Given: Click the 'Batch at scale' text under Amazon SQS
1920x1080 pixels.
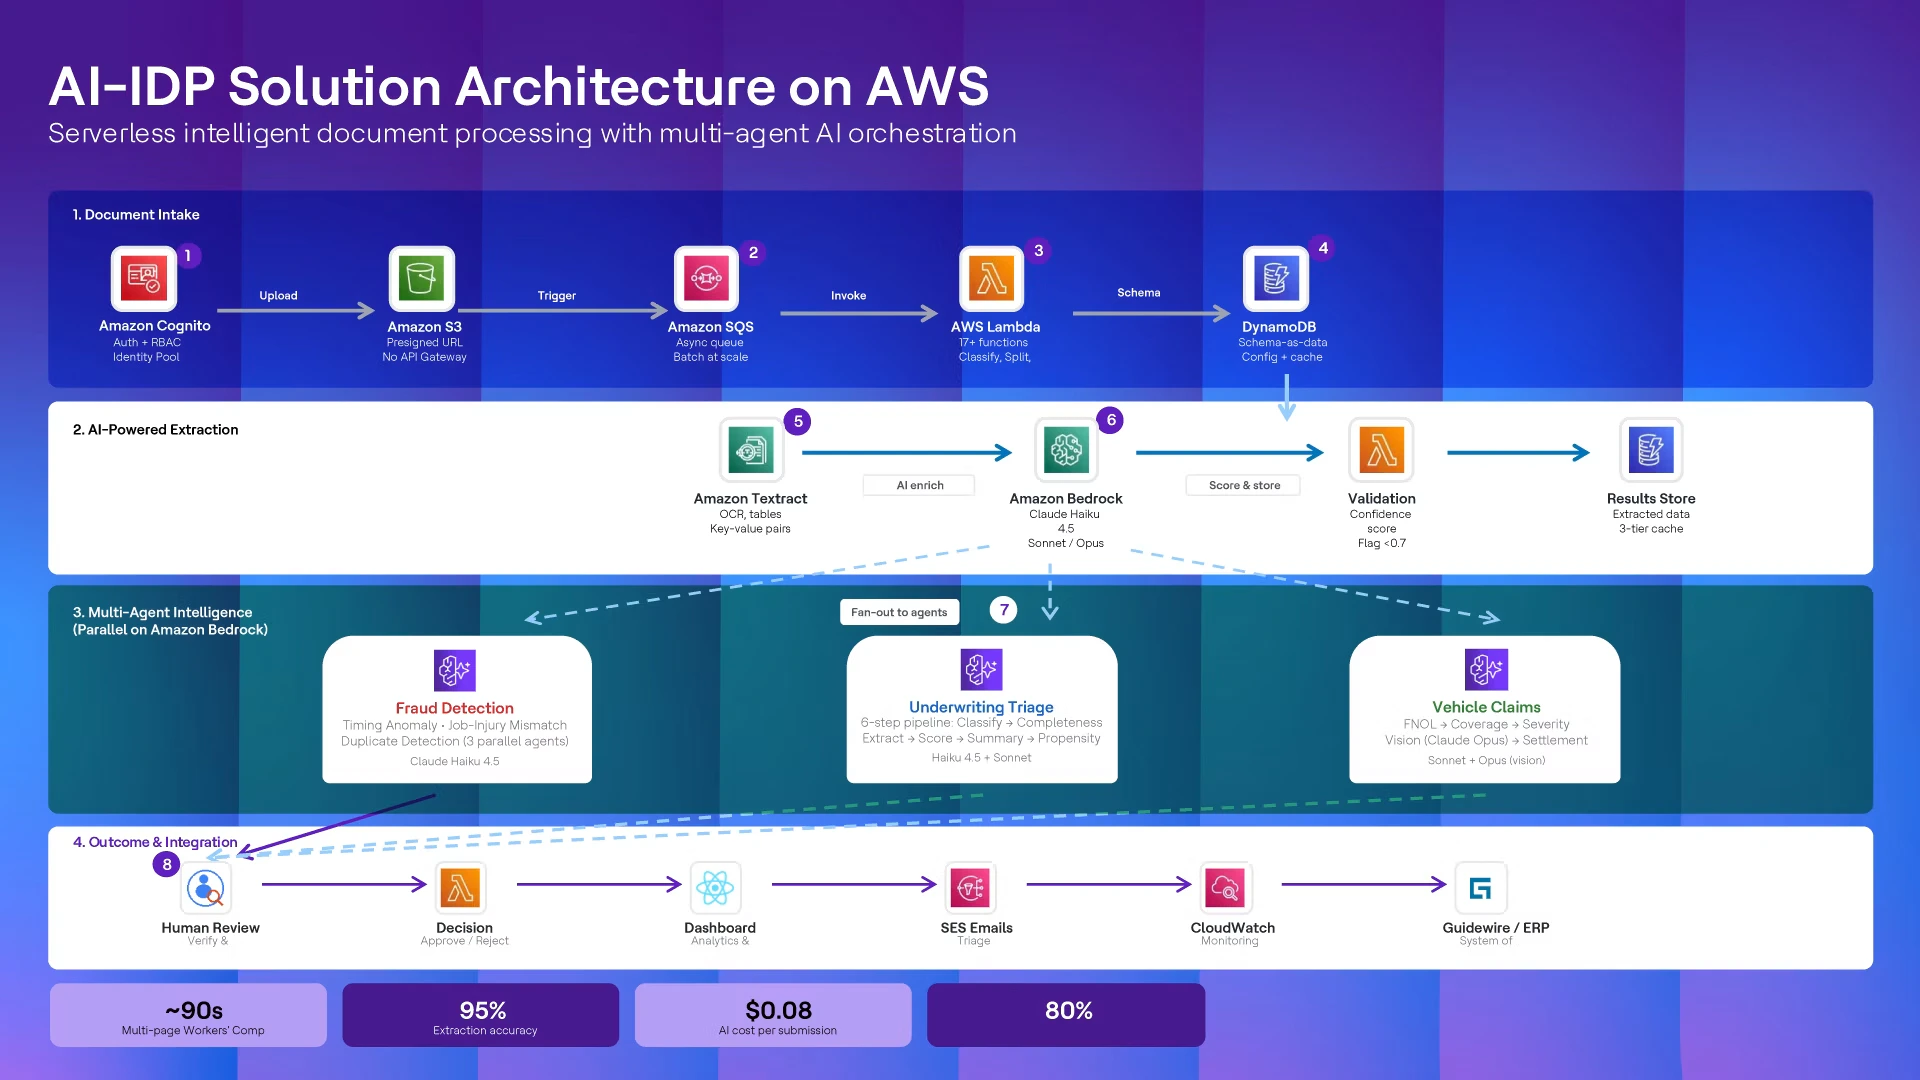Looking at the screenshot, I should 710,357.
